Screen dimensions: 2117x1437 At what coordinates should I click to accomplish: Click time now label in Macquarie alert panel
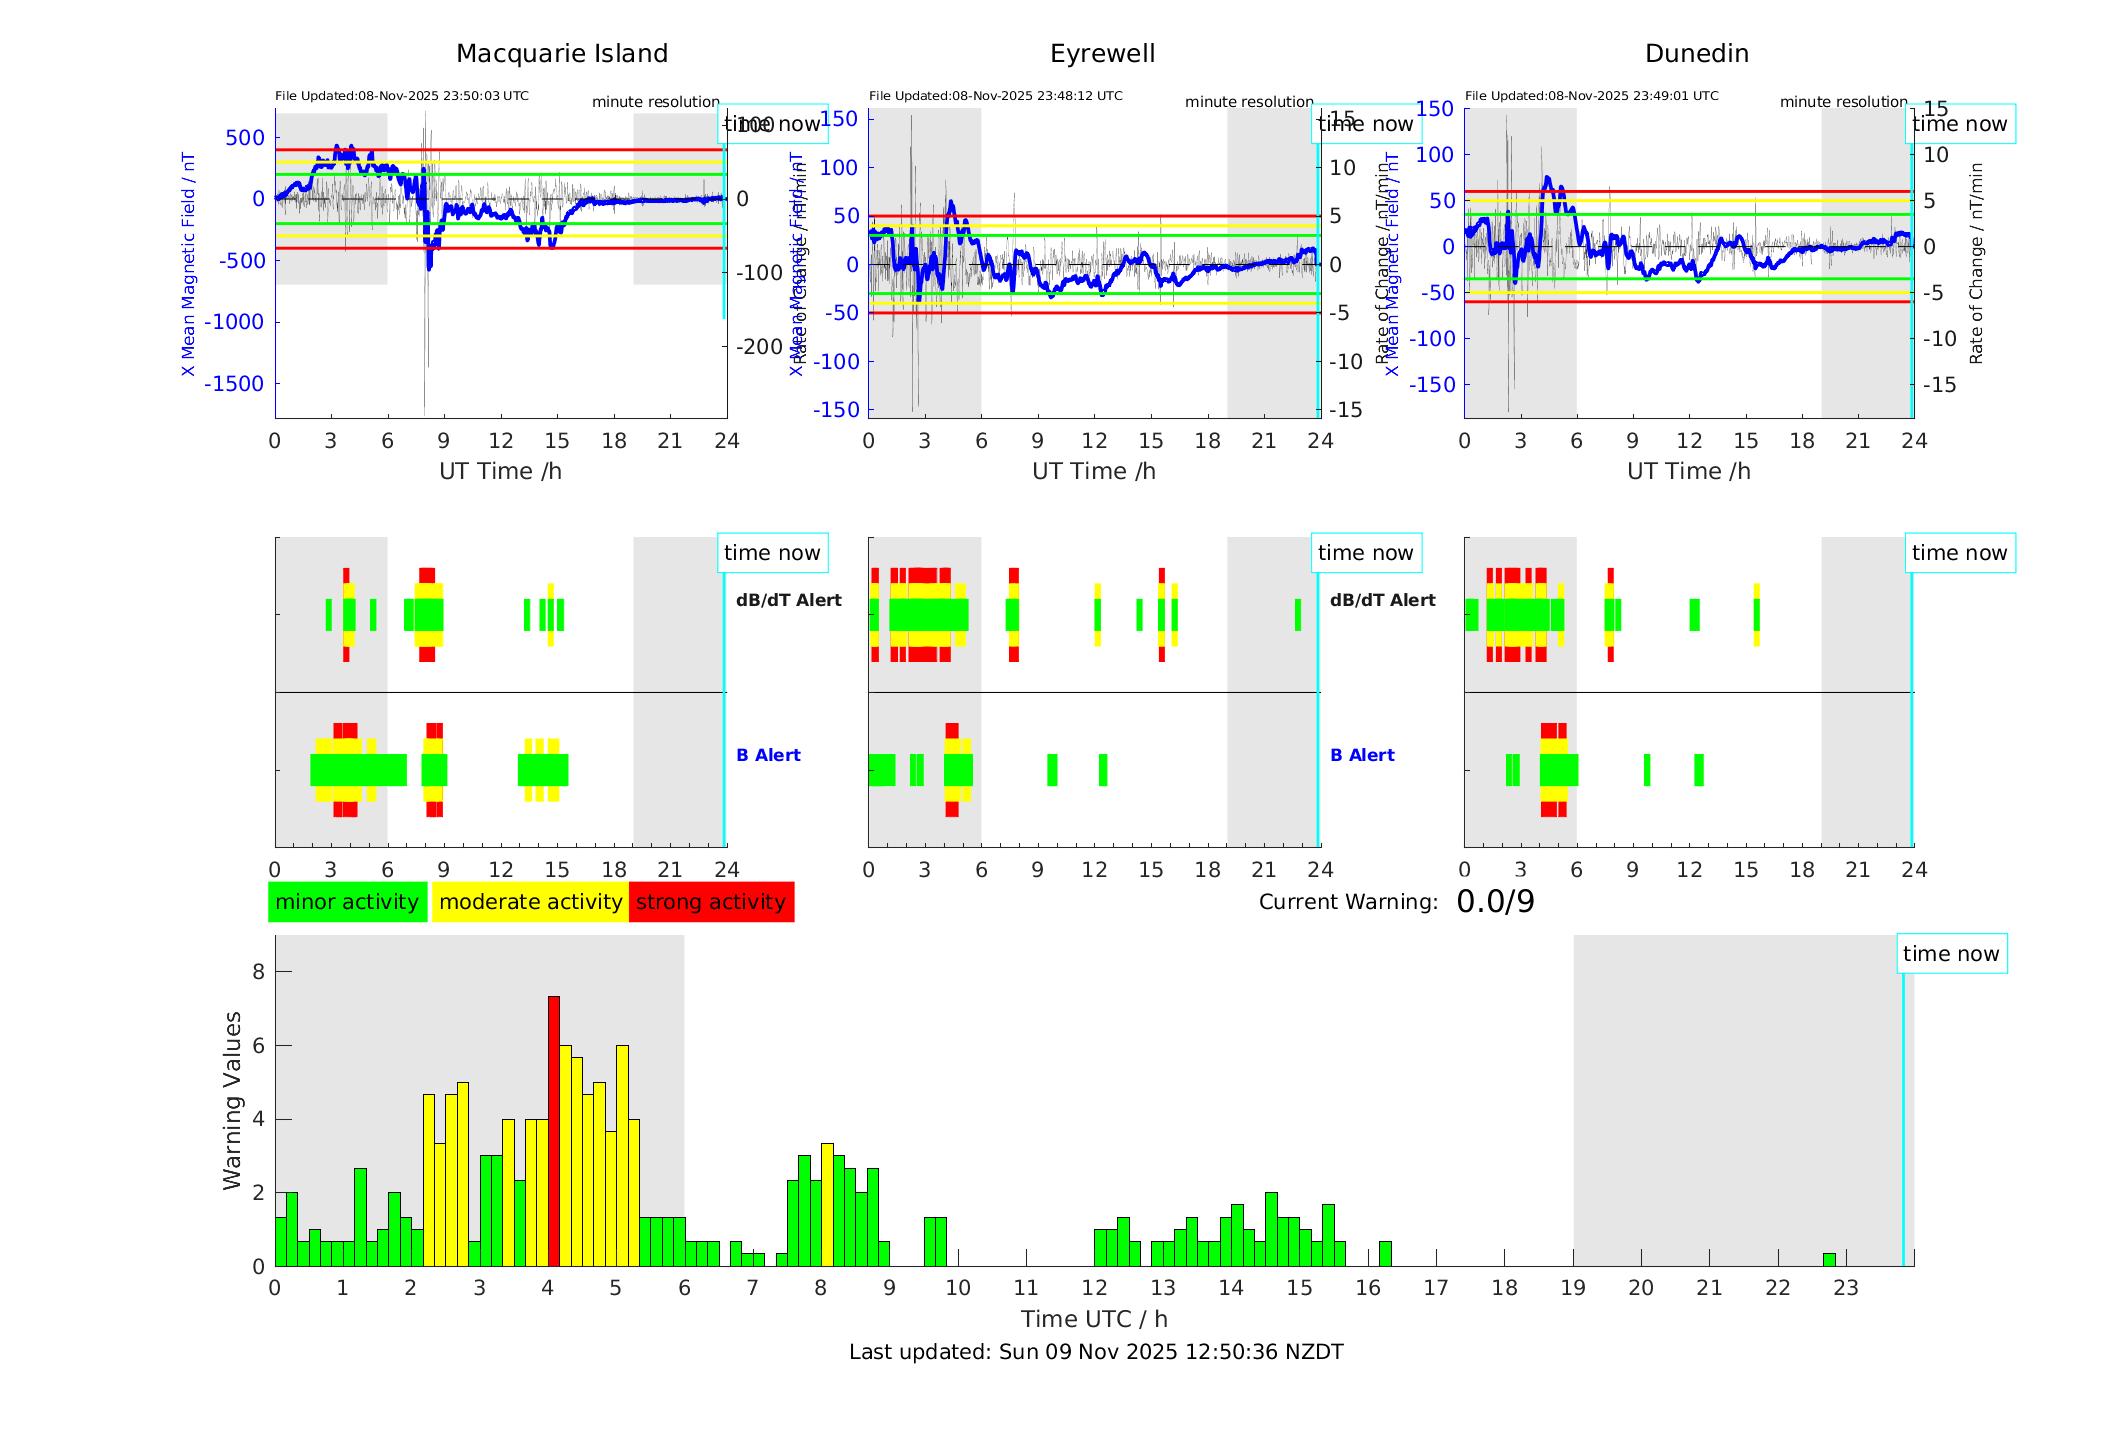(x=772, y=553)
